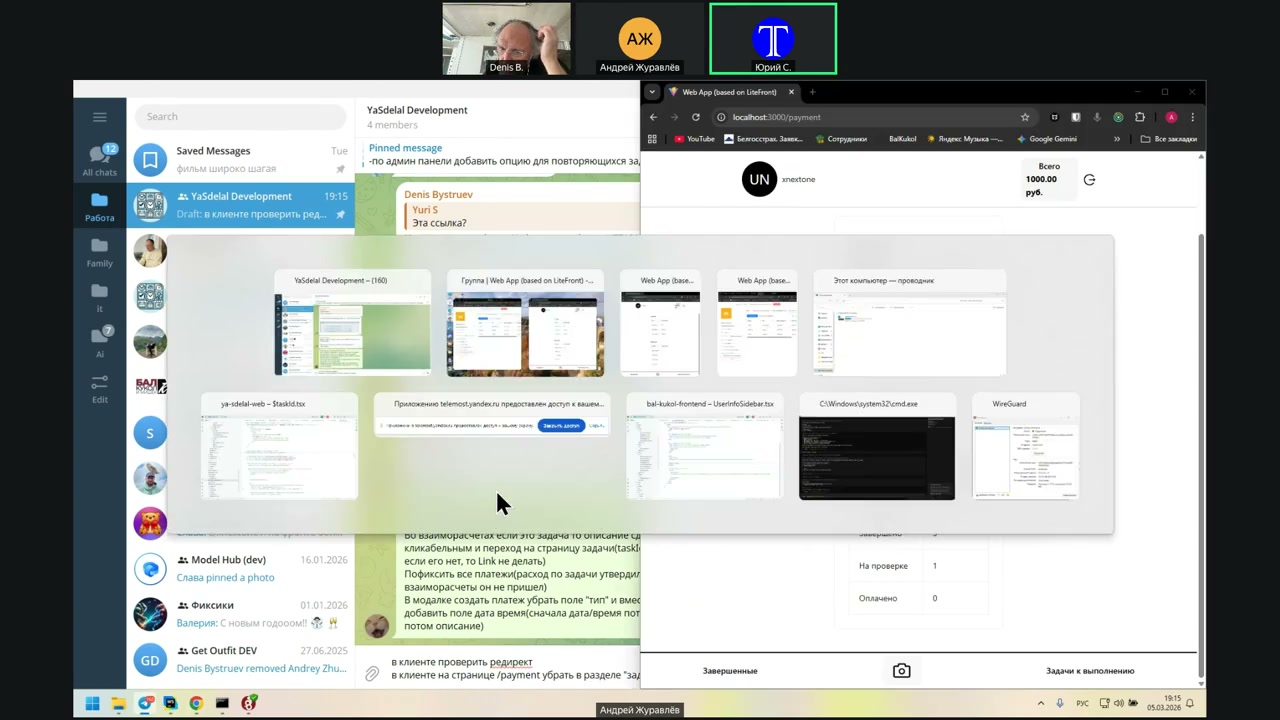Open the YouTube bookmark
Image resolution: width=1280 pixels, height=720 pixels.
tap(694, 139)
